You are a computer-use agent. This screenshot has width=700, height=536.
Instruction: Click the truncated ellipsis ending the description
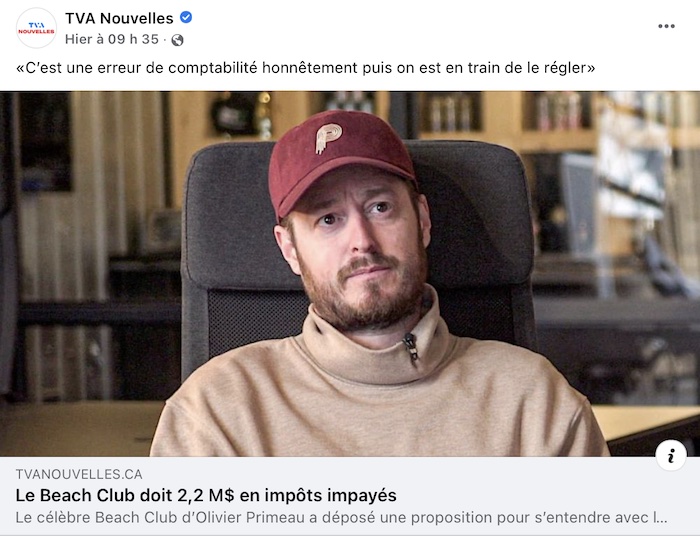(x=660, y=518)
